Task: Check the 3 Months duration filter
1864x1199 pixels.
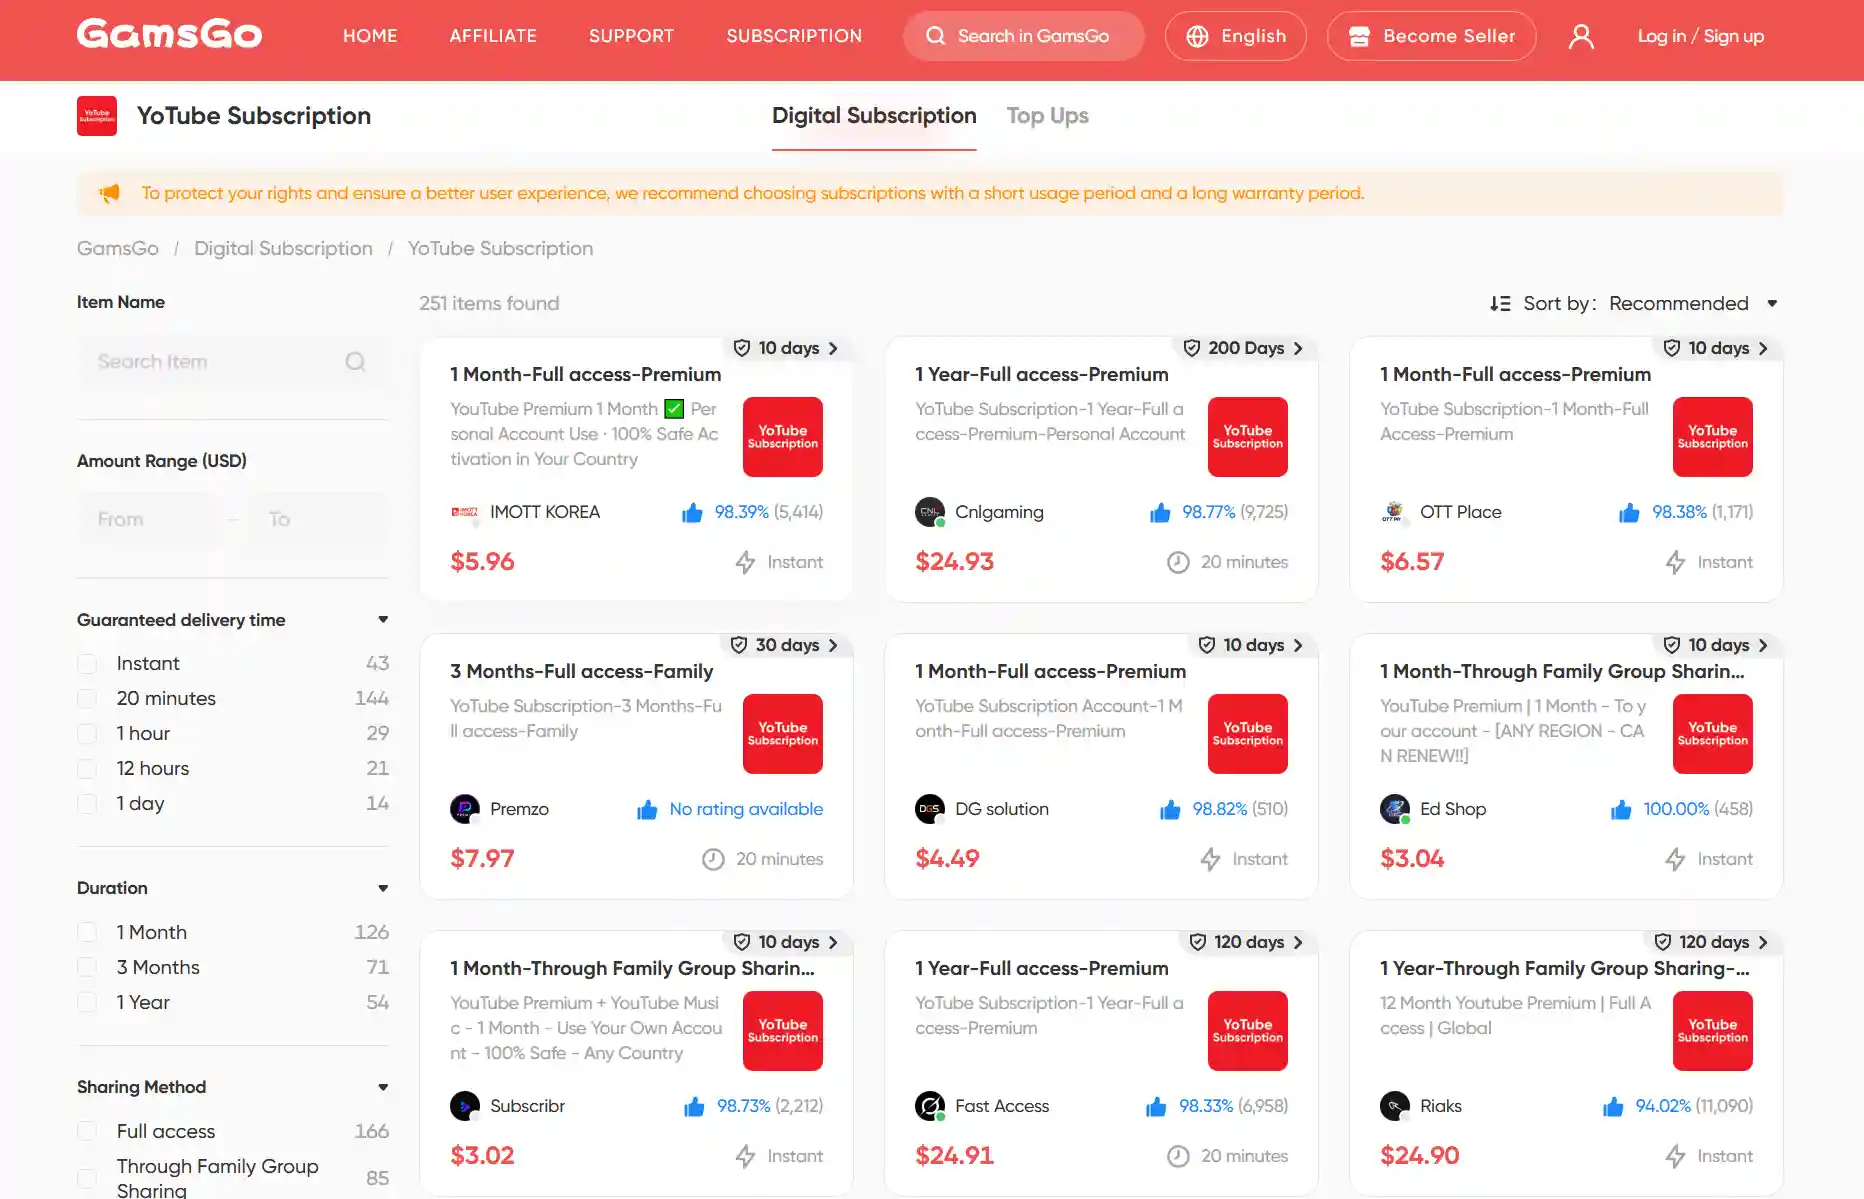Action: [88, 968]
